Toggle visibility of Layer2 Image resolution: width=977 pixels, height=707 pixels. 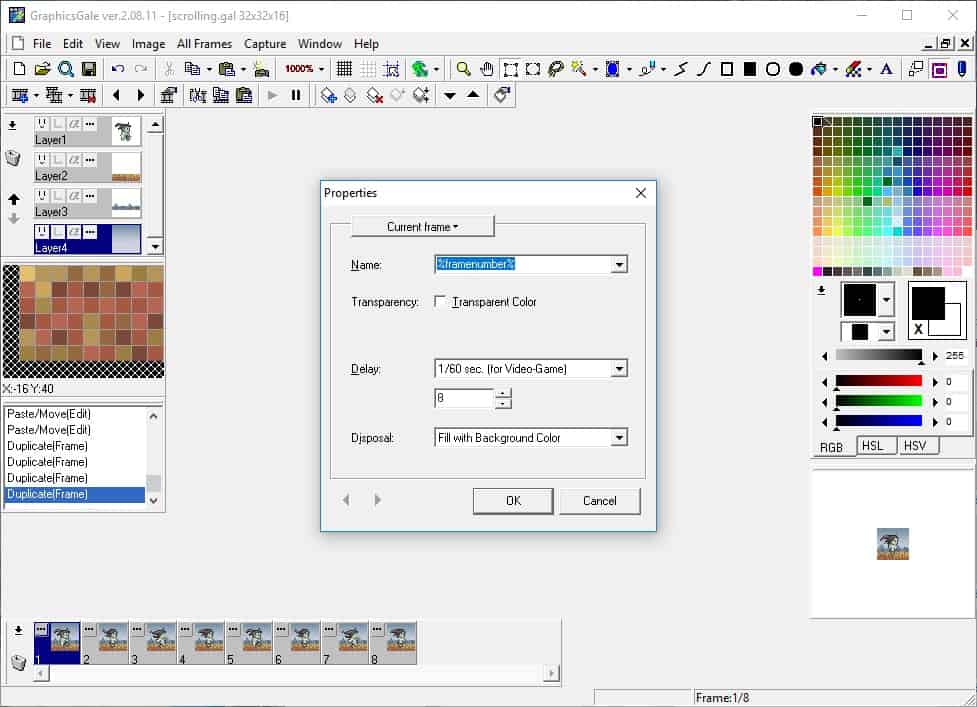(x=42, y=160)
